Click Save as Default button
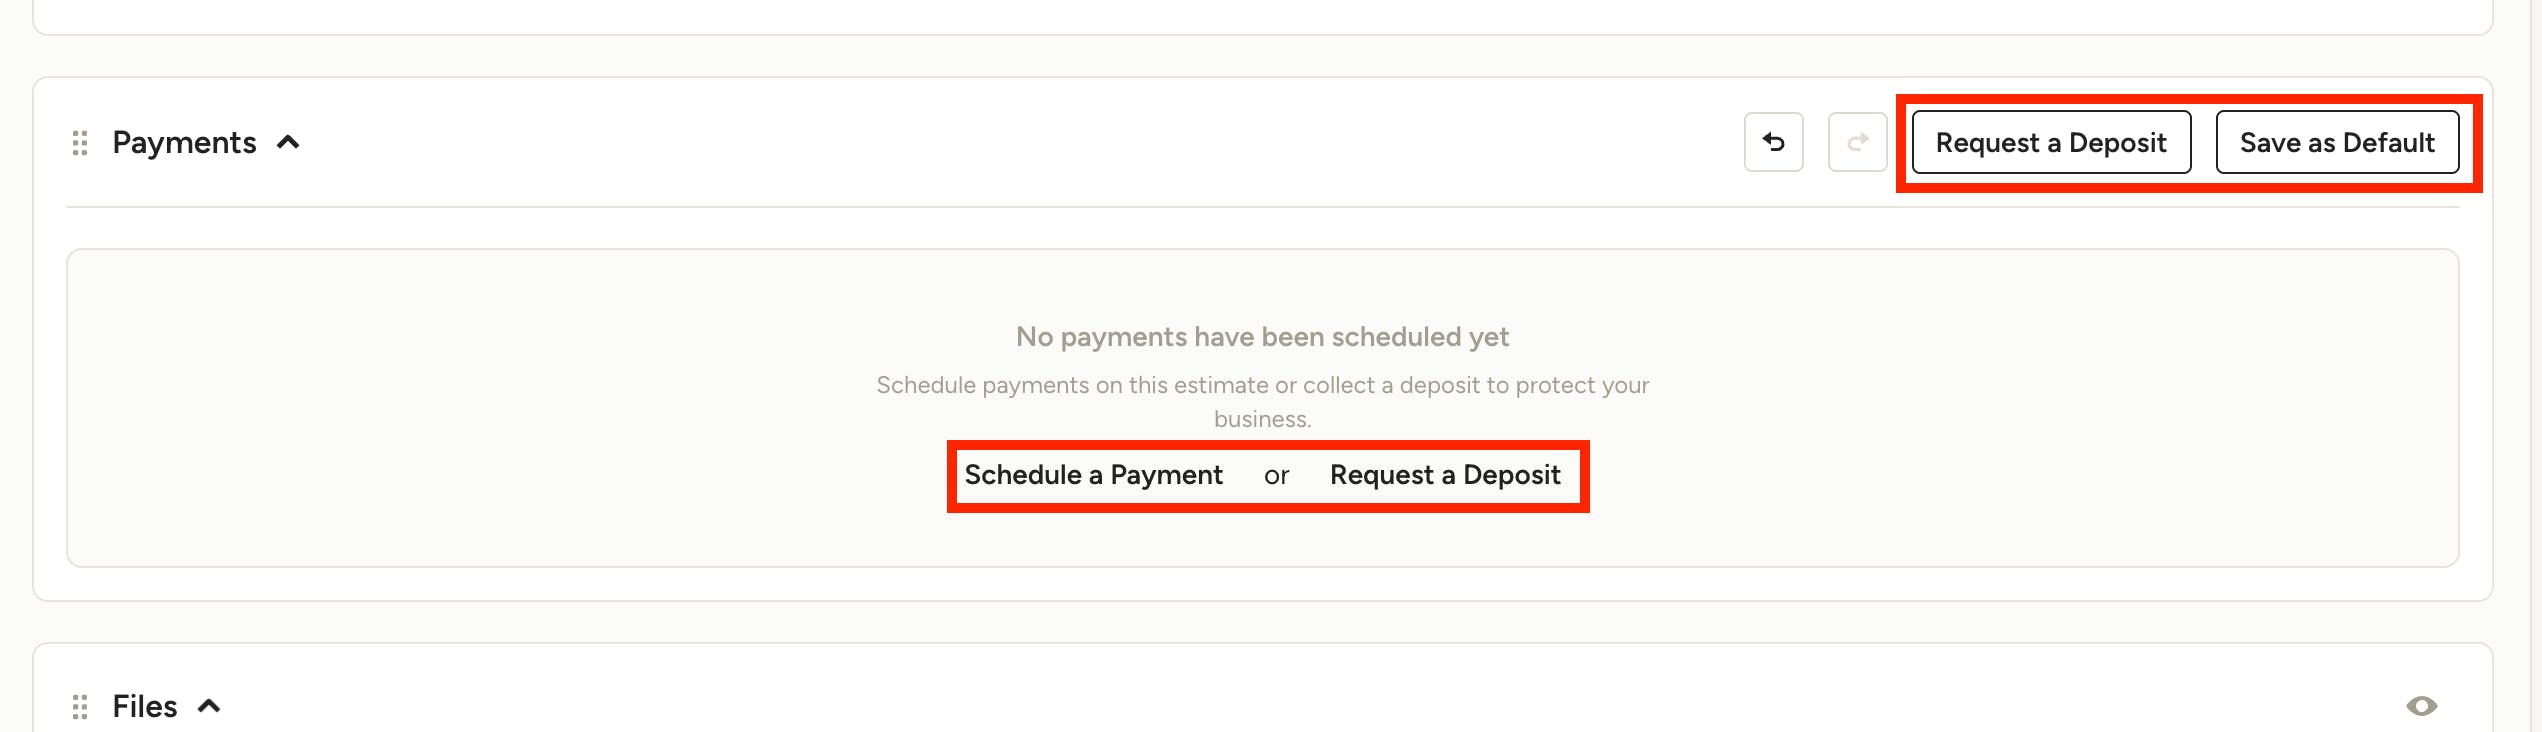2542x732 pixels. click(x=2337, y=142)
